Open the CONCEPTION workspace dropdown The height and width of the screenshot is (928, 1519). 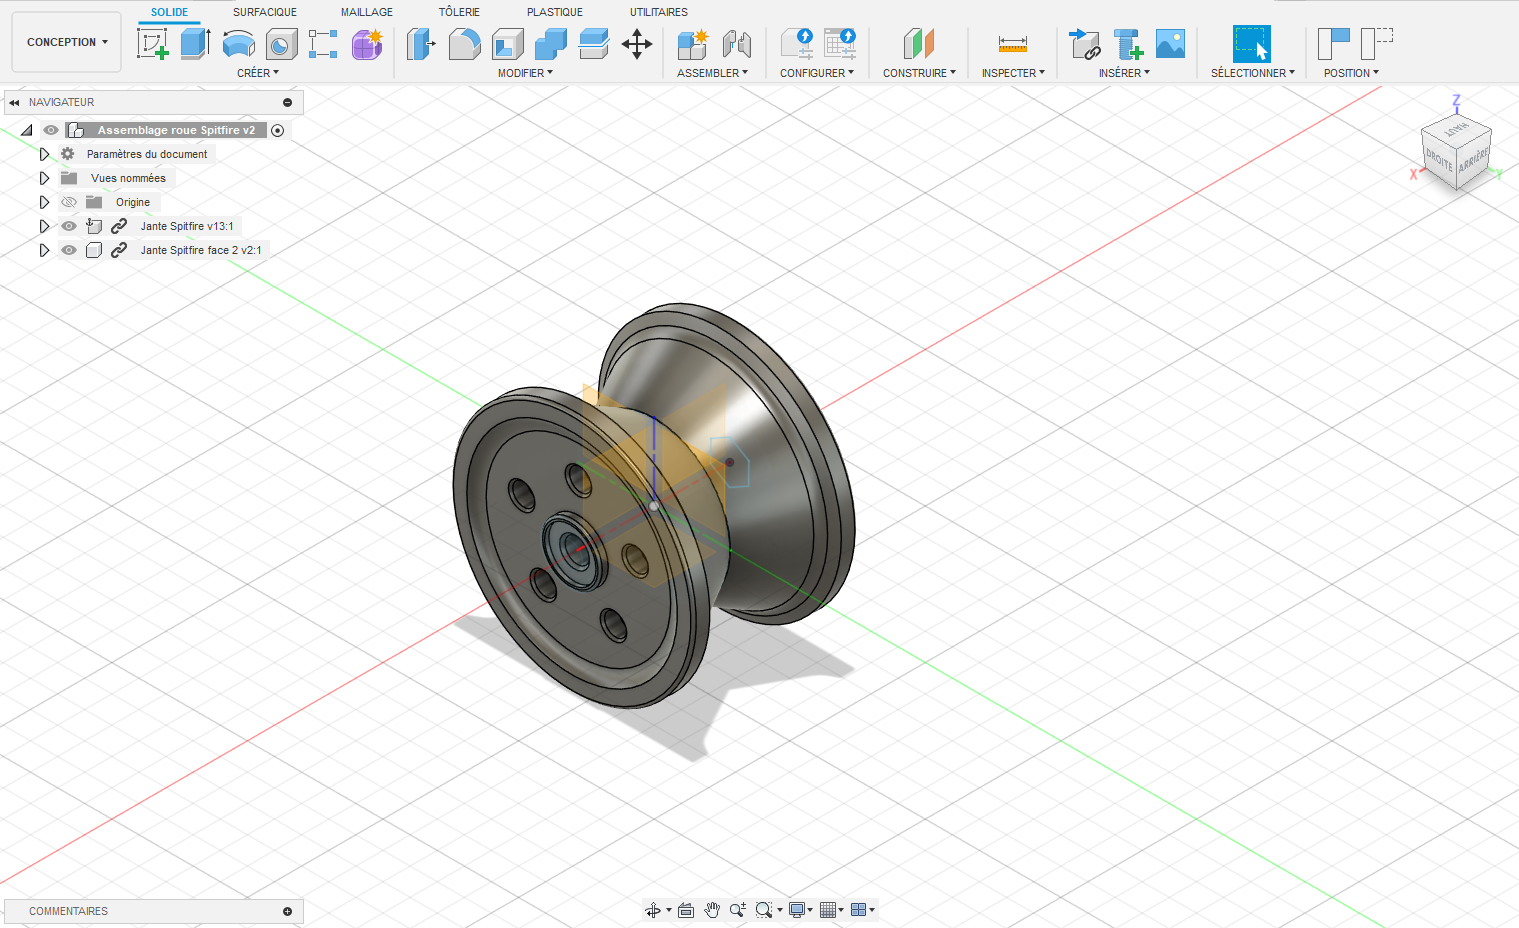click(67, 42)
